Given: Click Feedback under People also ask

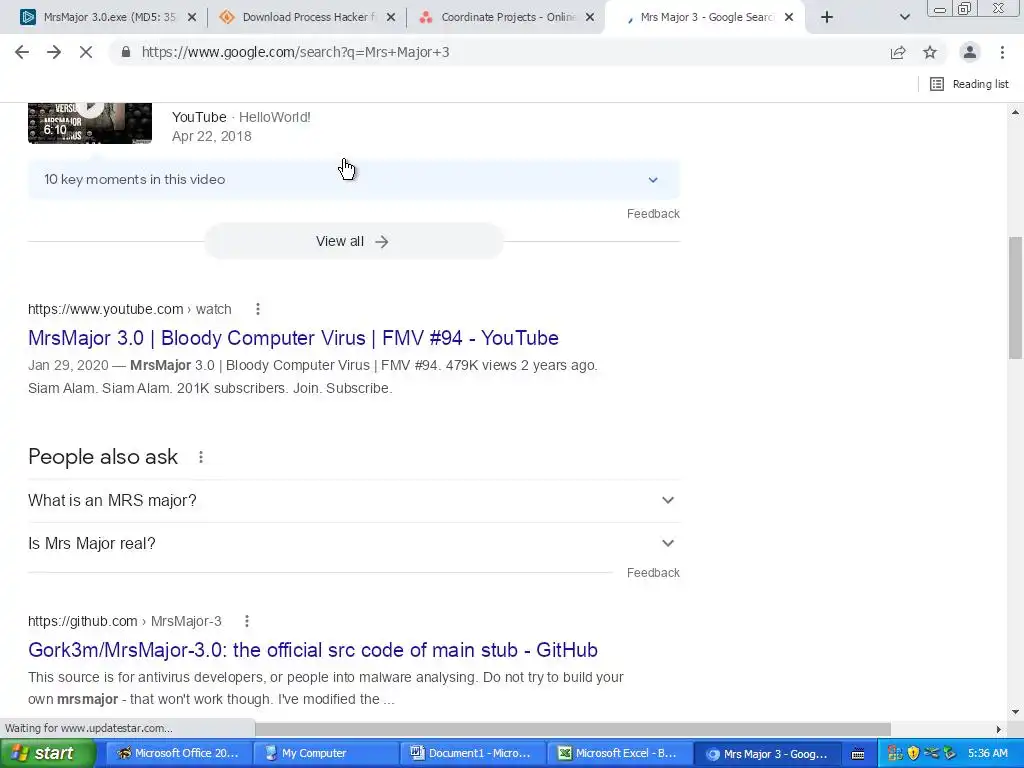Looking at the screenshot, I should coord(653,573).
